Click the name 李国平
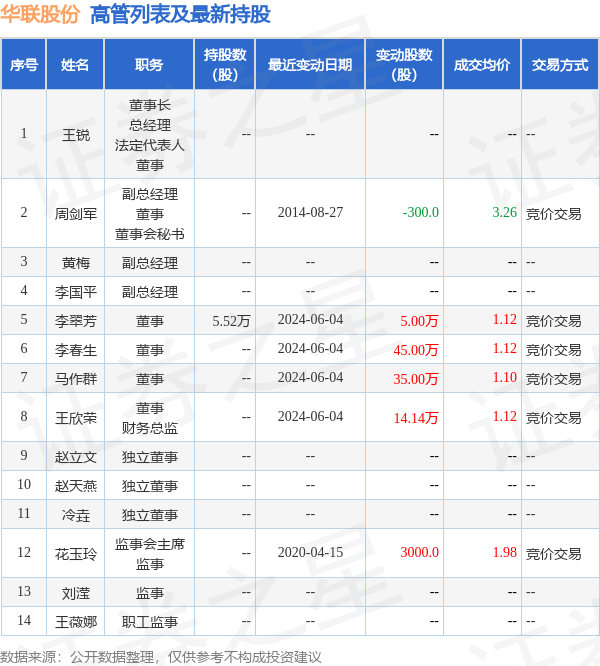This screenshot has height=666, width=600. [x=76, y=292]
